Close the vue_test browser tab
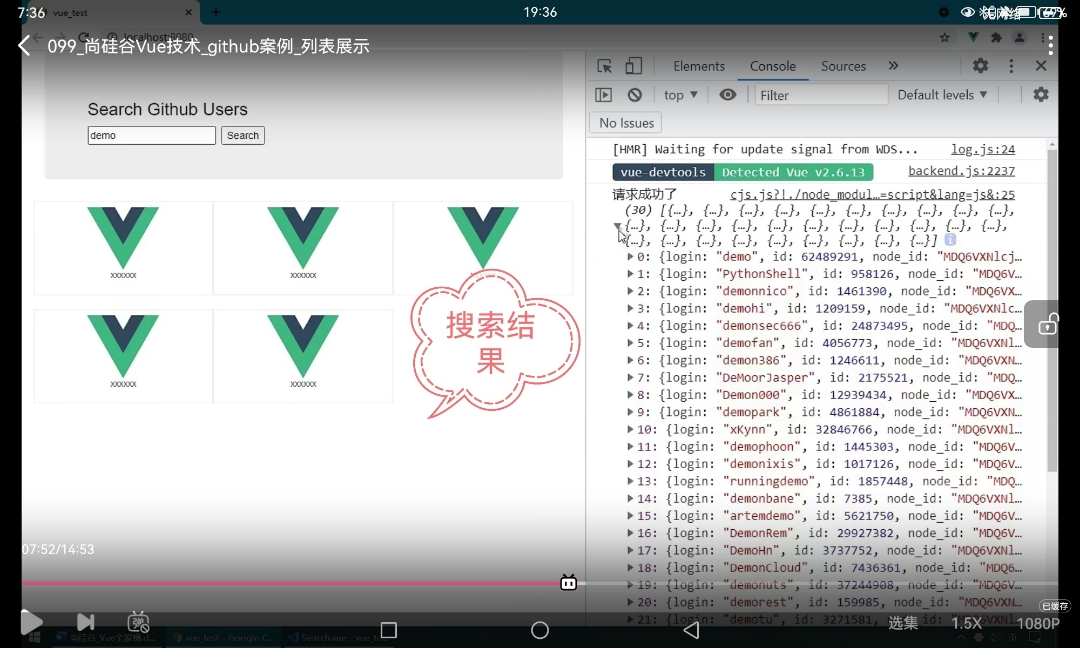Screen dimensions: 1080x648 click(189, 12)
